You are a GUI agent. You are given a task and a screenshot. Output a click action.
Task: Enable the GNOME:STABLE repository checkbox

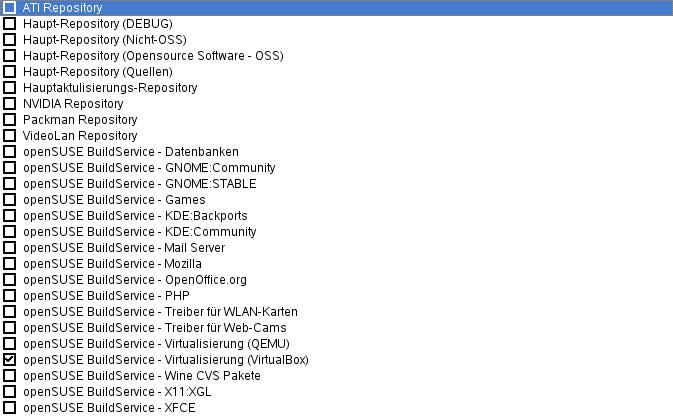9,184
